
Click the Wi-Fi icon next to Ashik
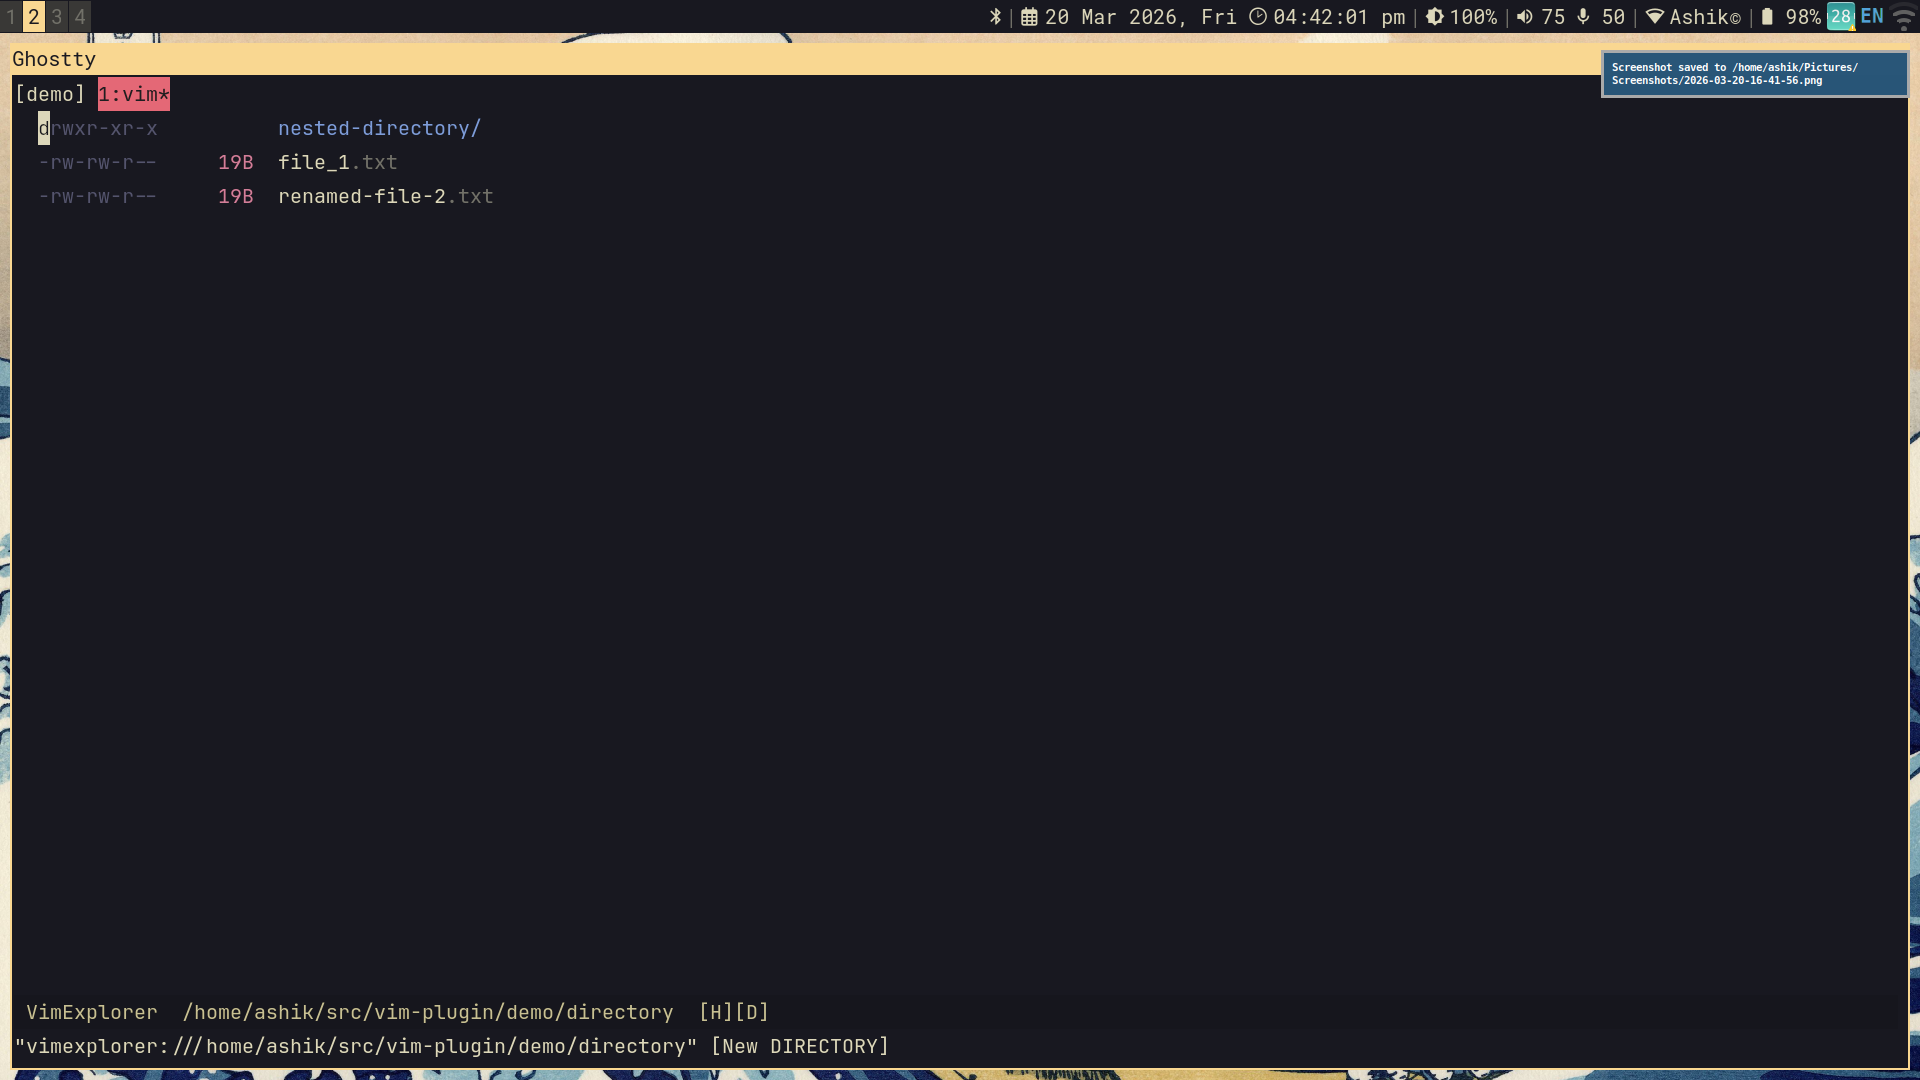point(1655,17)
